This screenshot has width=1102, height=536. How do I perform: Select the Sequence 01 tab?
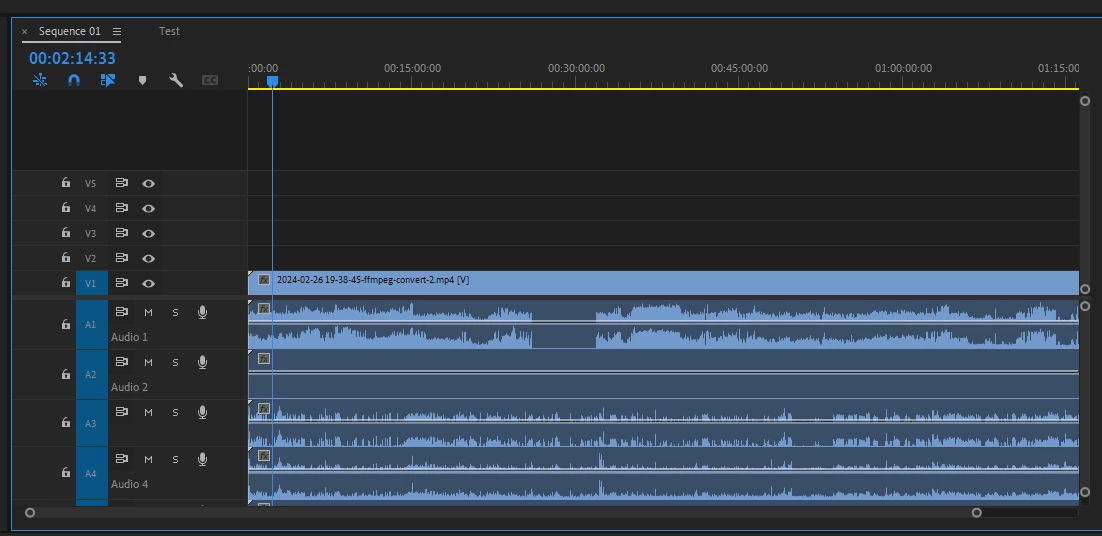coord(70,31)
